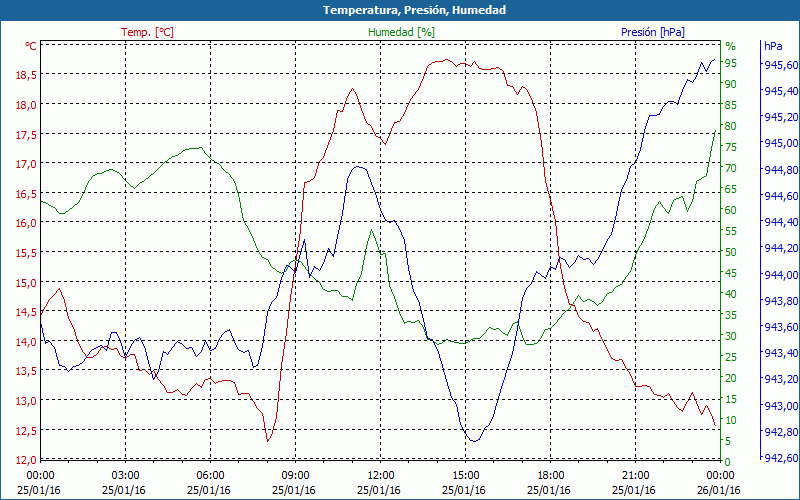Image resolution: width=800 pixels, height=500 pixels.
Task: Select the 944,60 pressure axis value
Action: pos(781,196)
